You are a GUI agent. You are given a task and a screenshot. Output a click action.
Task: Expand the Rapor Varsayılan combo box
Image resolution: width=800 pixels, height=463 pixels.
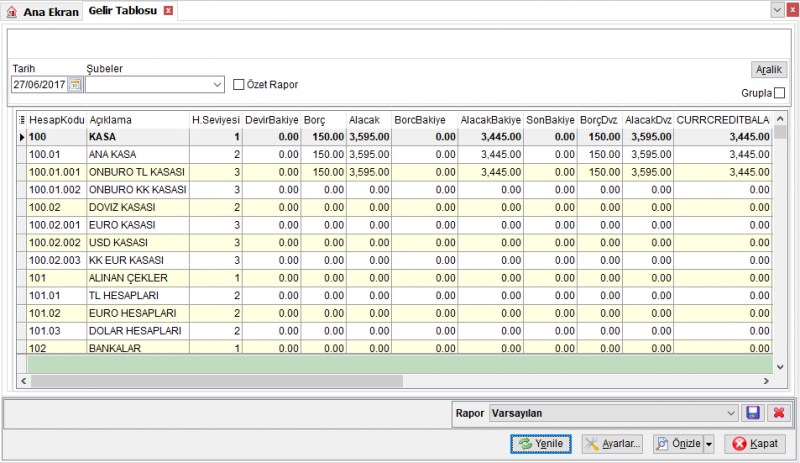tap(731, 413)
